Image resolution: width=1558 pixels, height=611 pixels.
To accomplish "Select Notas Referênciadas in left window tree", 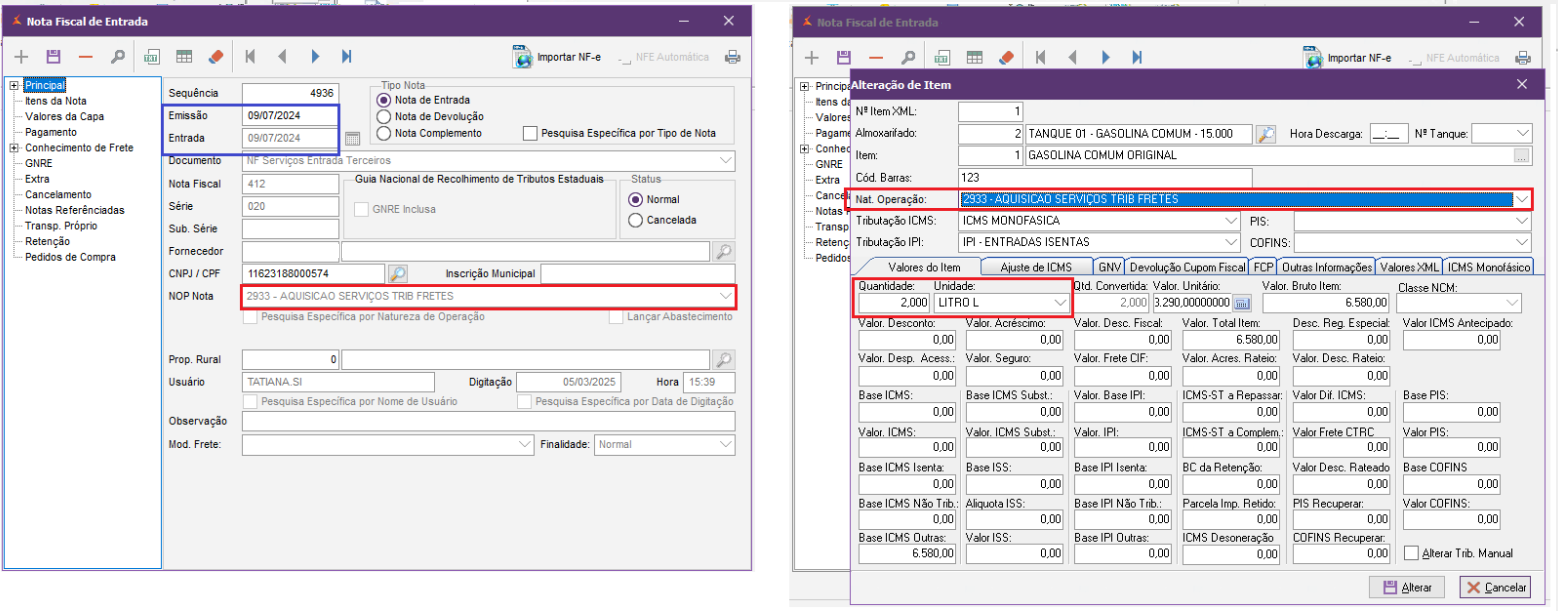I will (75, 210).
